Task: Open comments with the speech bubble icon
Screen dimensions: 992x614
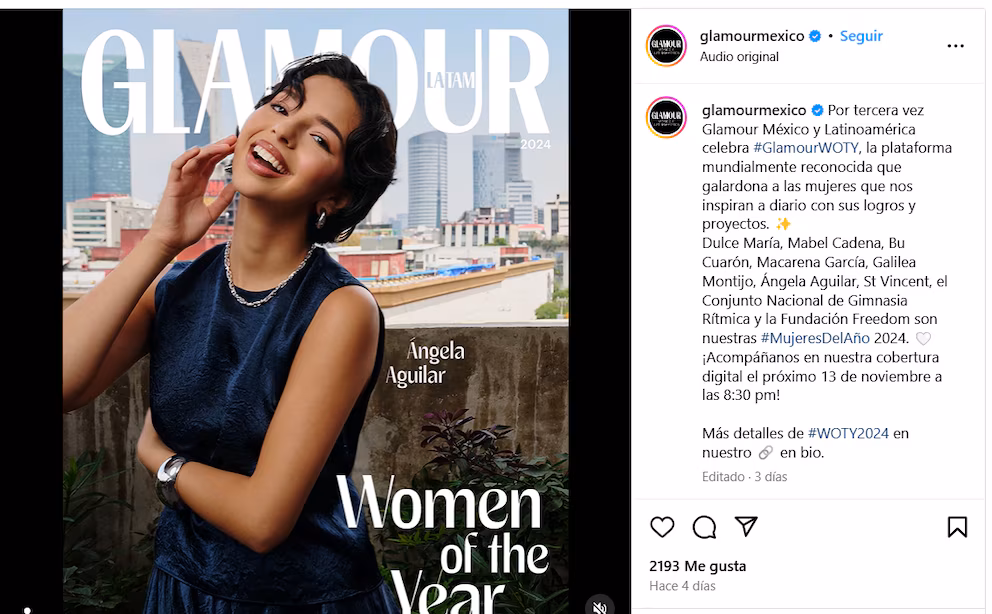Action: coord(704,527)
